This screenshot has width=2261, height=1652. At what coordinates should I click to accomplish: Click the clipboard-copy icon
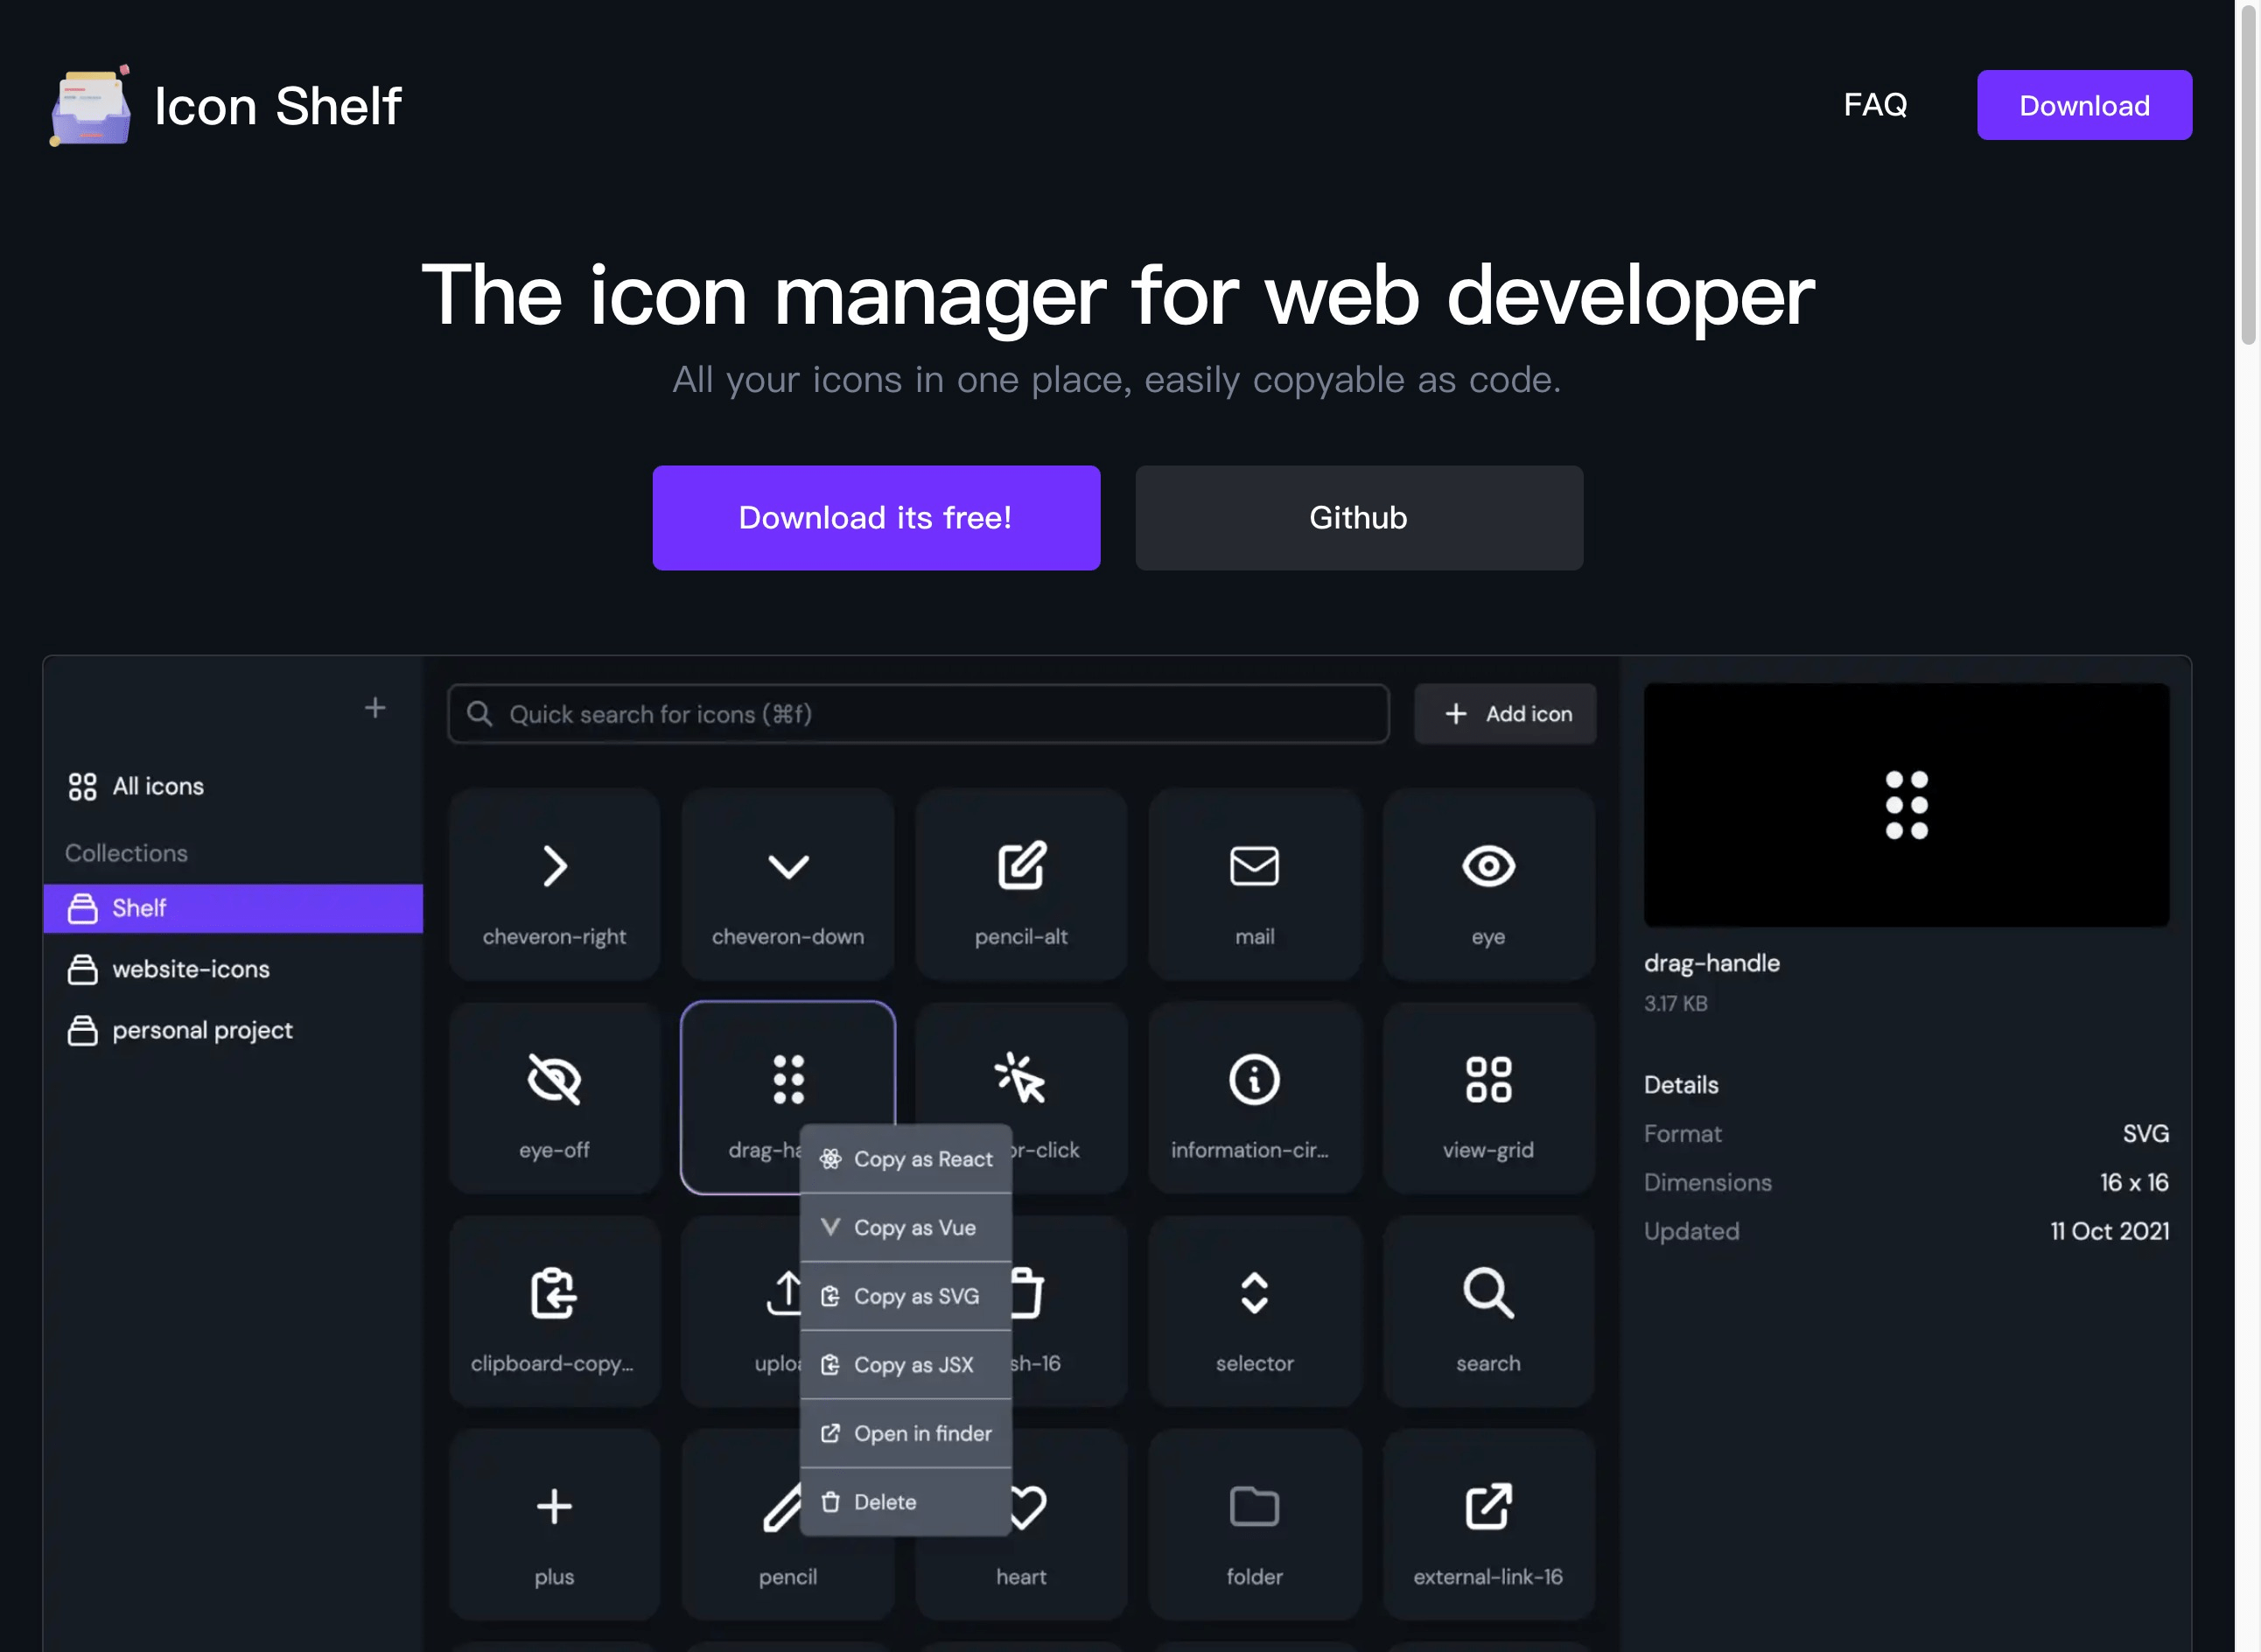[553, 1292]
